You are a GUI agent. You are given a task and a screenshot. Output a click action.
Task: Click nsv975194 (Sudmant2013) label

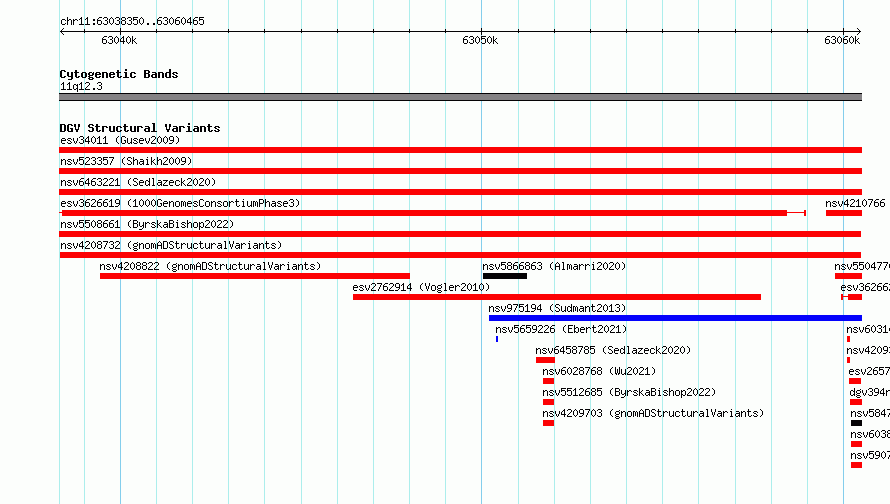click(557, 308)
